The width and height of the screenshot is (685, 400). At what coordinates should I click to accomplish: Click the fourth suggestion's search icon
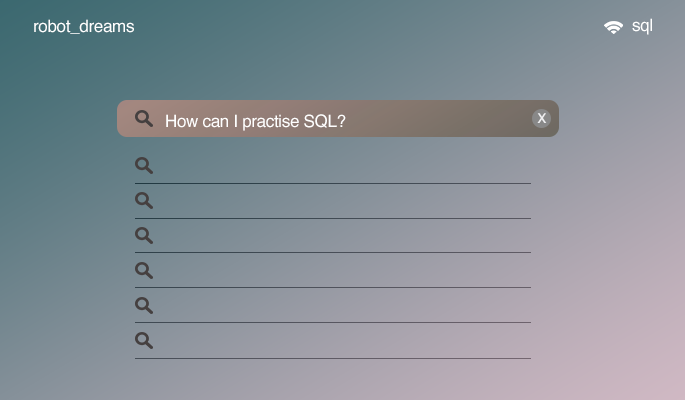pyautogui.click(x=144, y=270)
